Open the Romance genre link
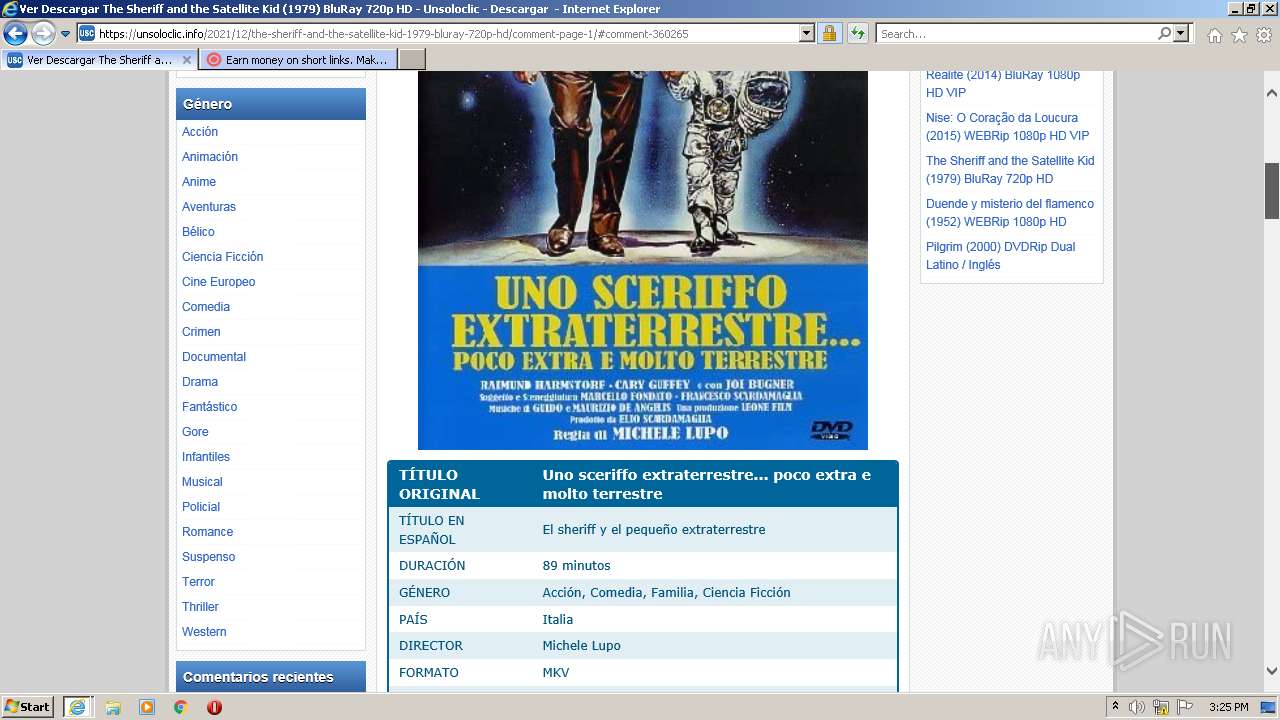Viewport: 1280px width, 720px height. (x=207, y=532)
